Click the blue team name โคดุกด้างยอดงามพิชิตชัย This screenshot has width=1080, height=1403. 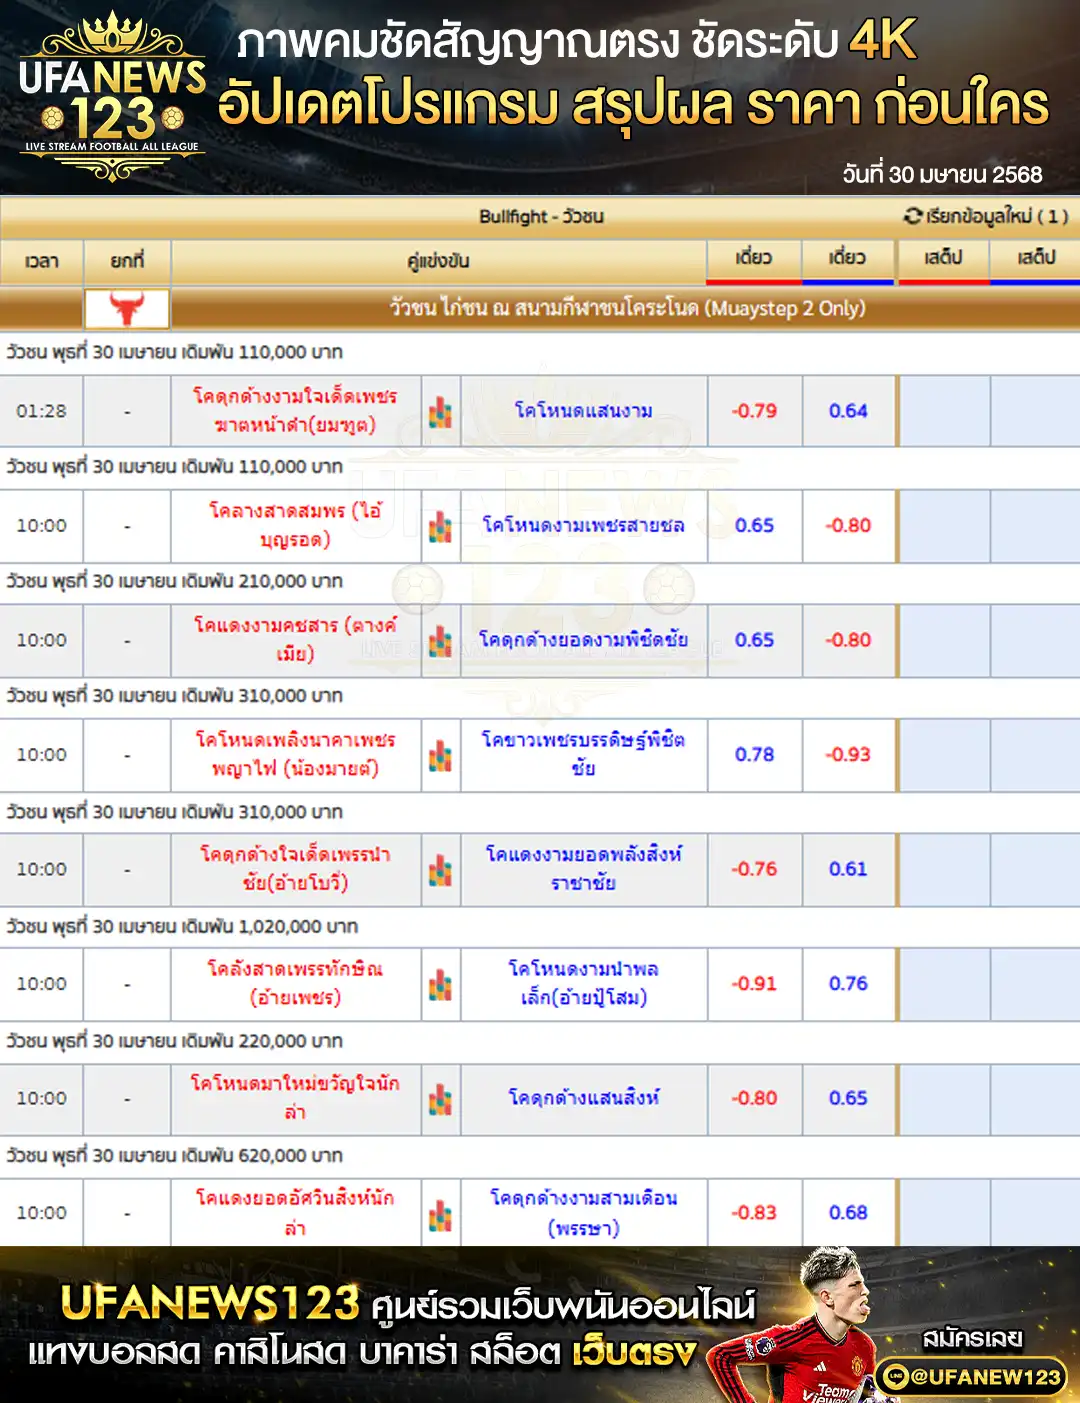[584, 640]
